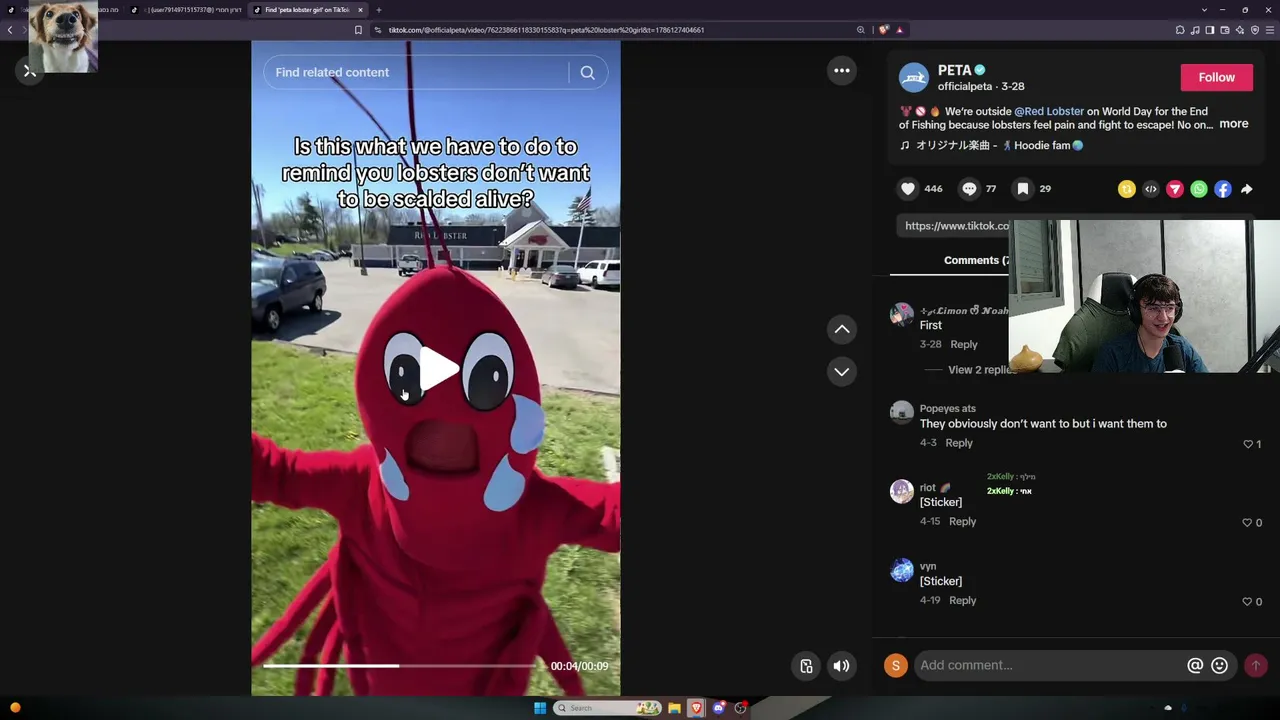
Task: Share the video to WhatsApp
Action: (x=1199, y=189)
